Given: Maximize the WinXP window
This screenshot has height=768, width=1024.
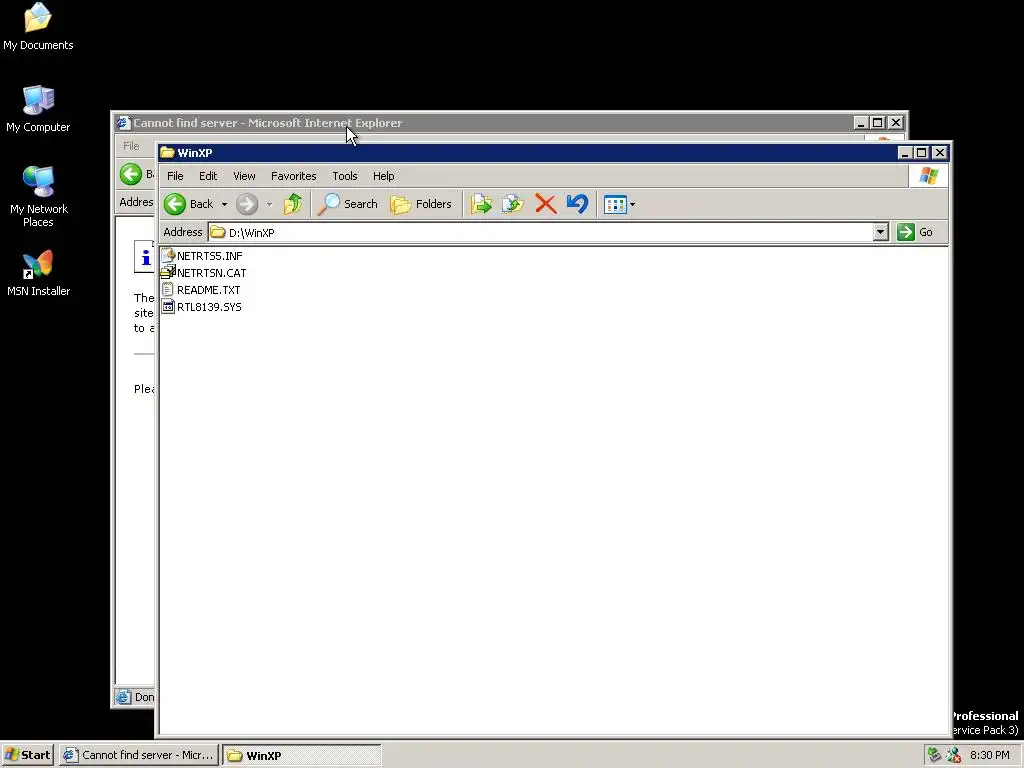Looking at the screenshot, I should [921, 153].
